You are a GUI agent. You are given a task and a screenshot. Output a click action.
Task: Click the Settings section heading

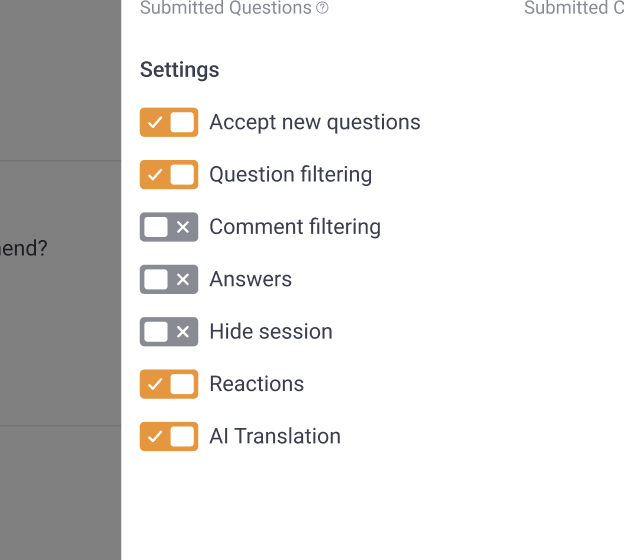point(179,70)
